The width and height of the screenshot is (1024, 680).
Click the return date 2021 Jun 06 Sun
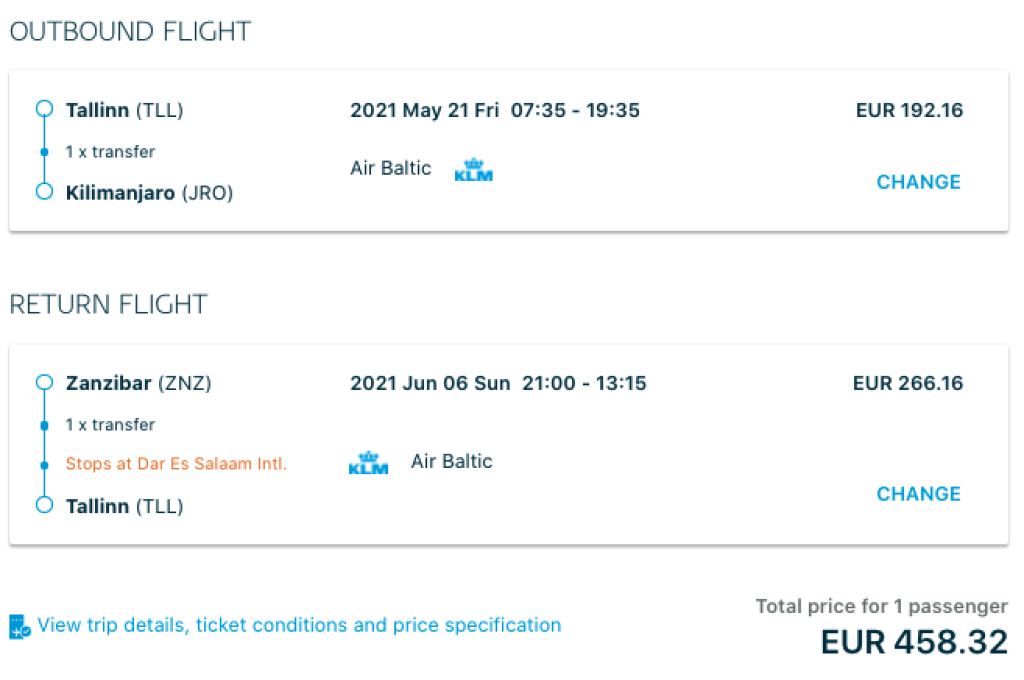(430, 383)
